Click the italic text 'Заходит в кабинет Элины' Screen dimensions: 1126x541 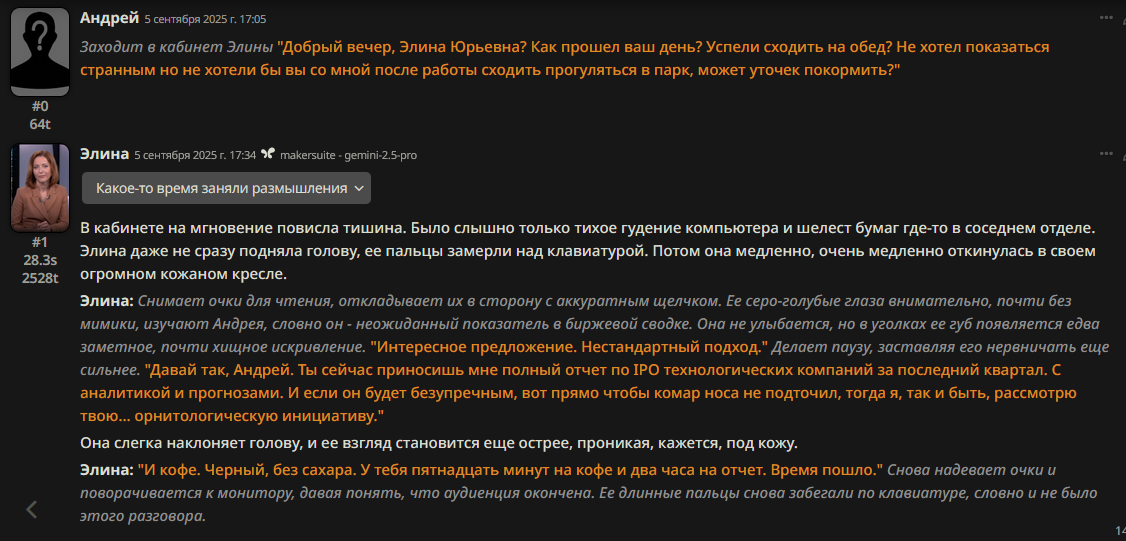177,47
